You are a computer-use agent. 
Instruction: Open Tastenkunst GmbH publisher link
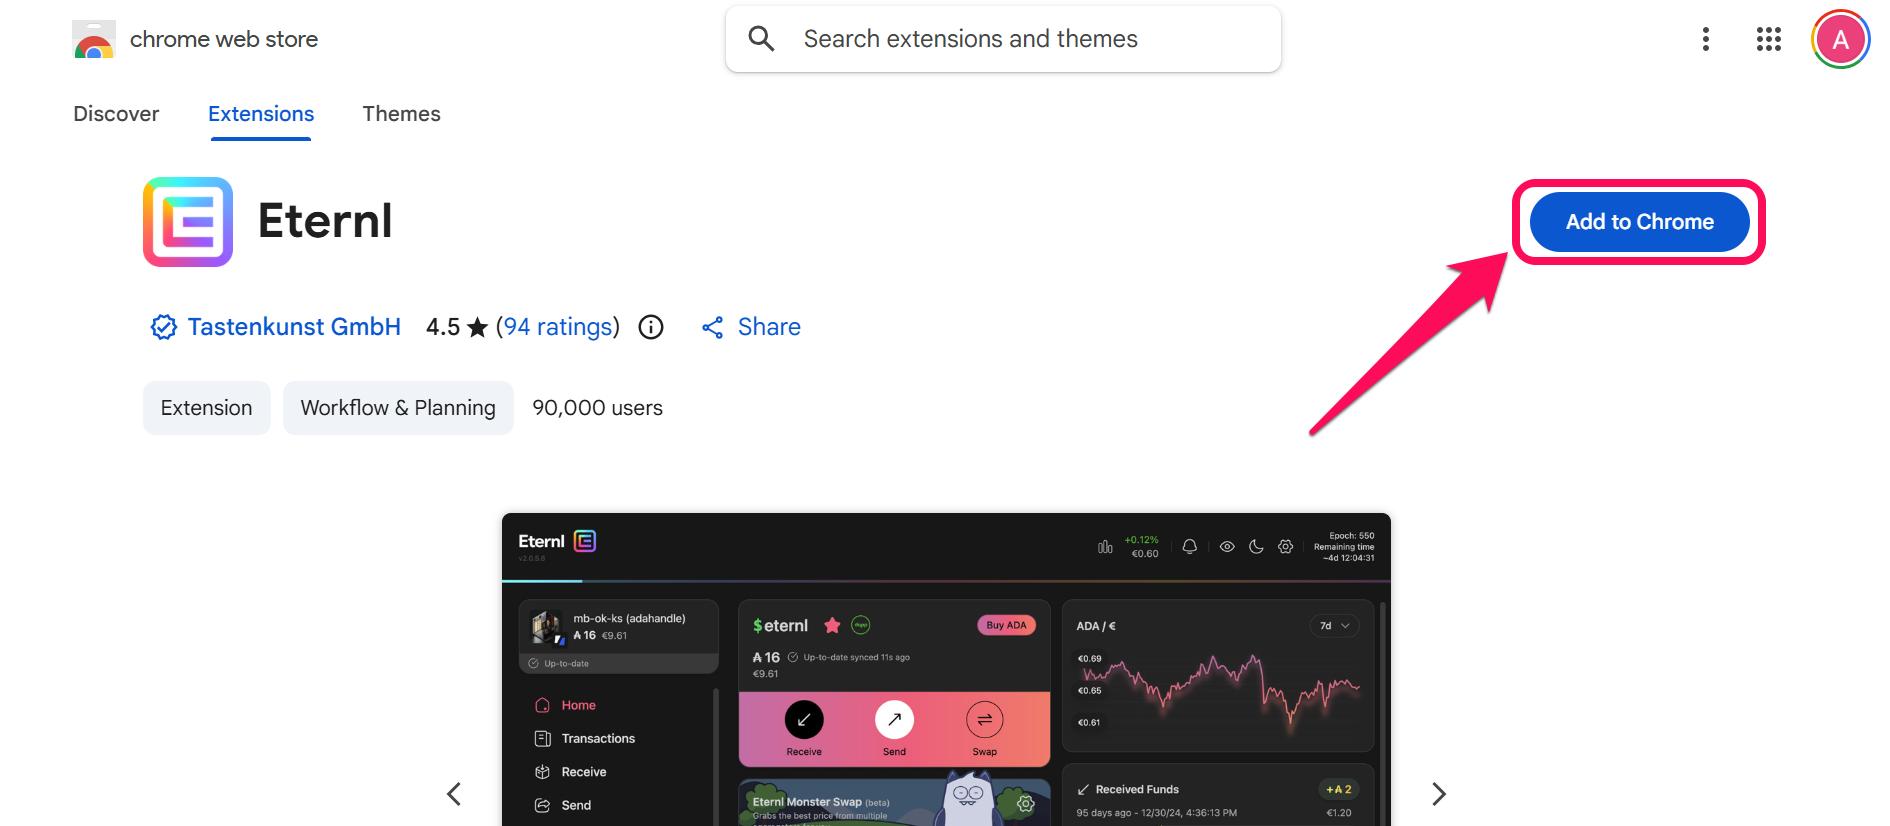point(294,327)
